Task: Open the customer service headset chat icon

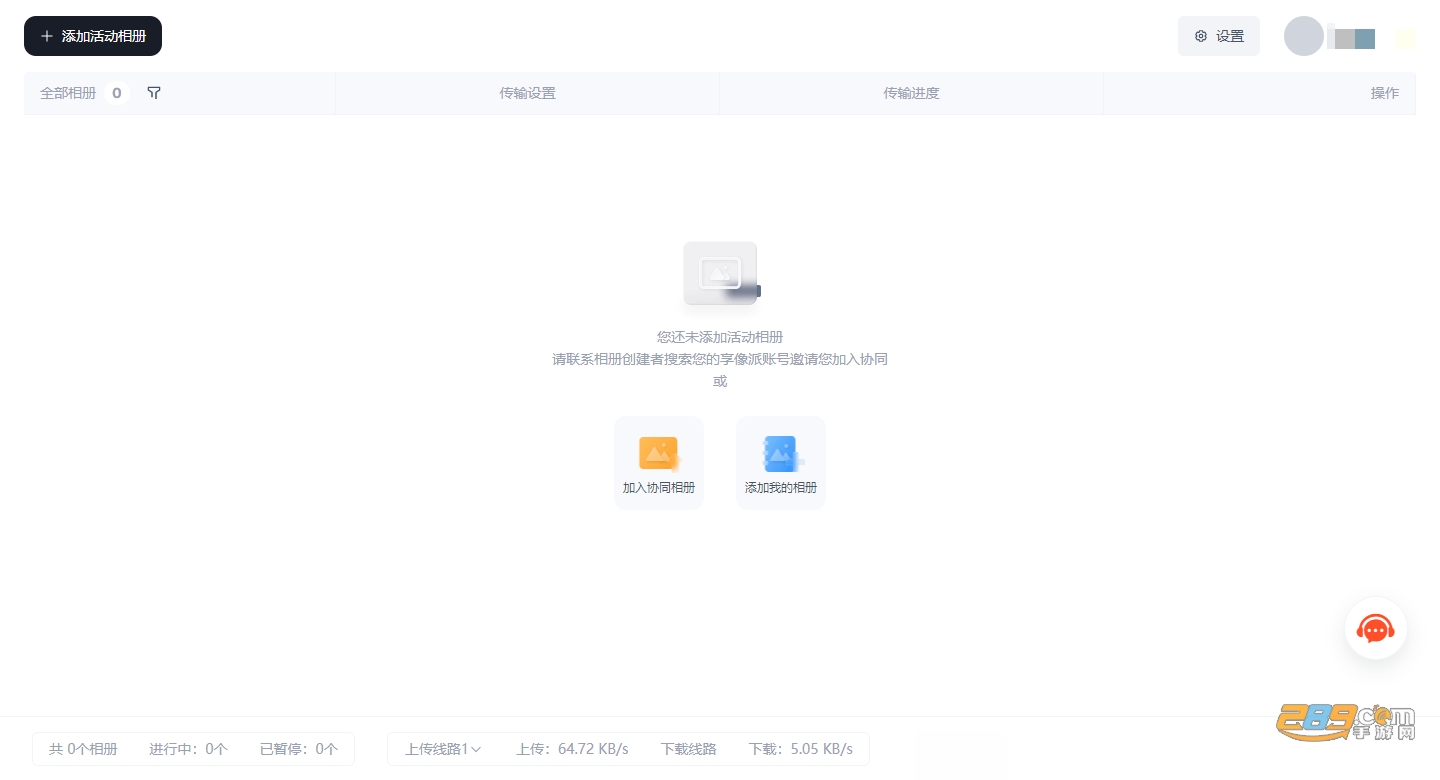Action: 1376,629
